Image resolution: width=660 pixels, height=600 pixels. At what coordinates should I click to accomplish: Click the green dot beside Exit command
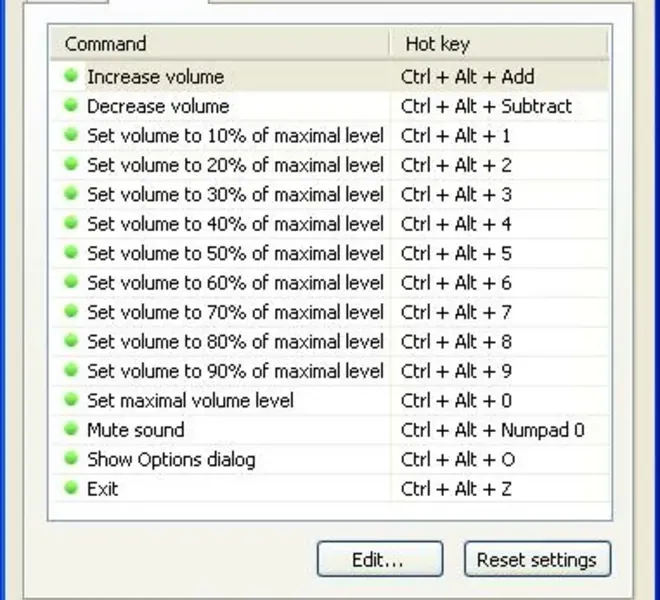pos(71,489)
